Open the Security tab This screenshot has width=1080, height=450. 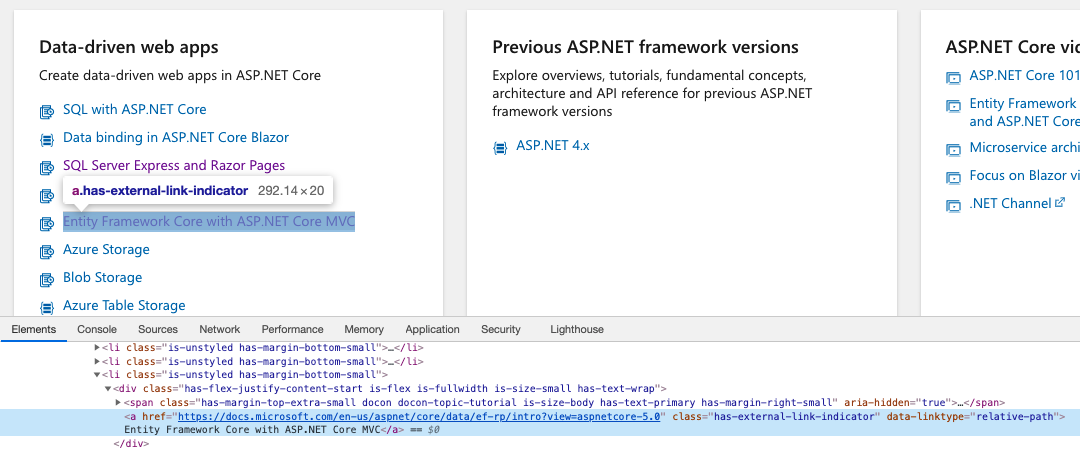[x=501, y=329]
